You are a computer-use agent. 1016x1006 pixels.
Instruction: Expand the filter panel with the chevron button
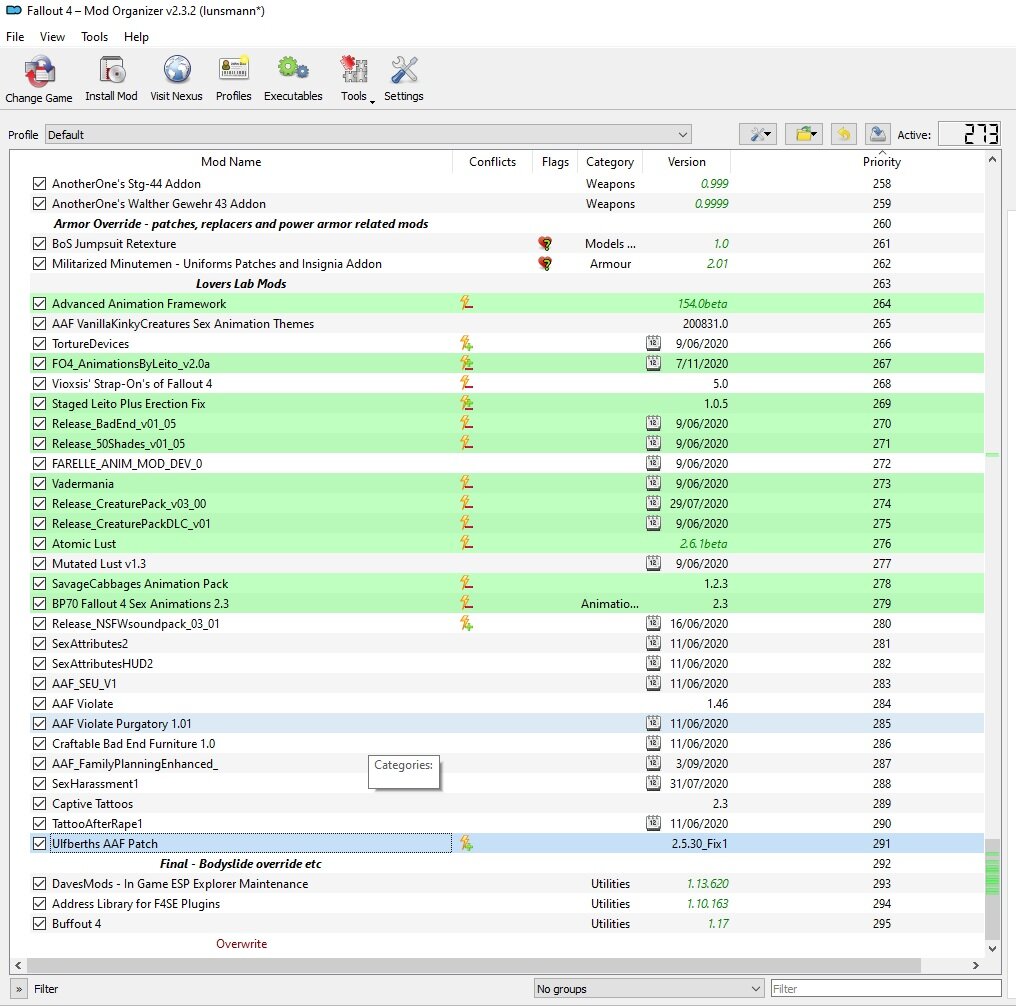click(x=19, y=989)
